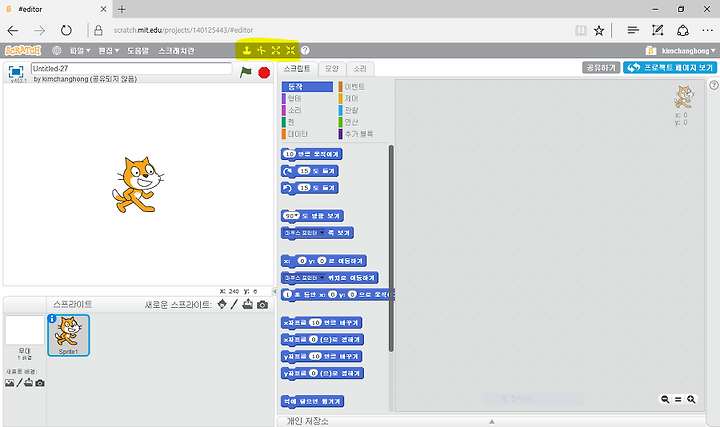Switch to the 모양 tab

point(332,69)
